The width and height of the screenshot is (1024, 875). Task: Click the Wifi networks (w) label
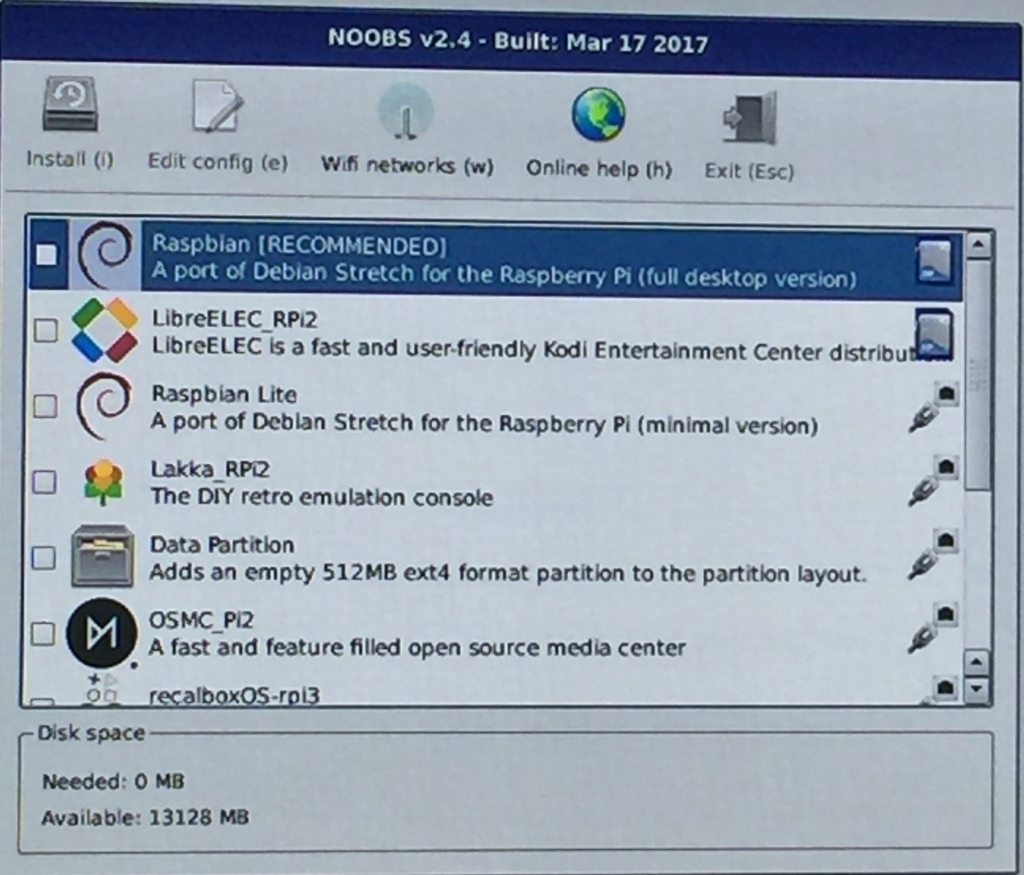coord(407,165)
